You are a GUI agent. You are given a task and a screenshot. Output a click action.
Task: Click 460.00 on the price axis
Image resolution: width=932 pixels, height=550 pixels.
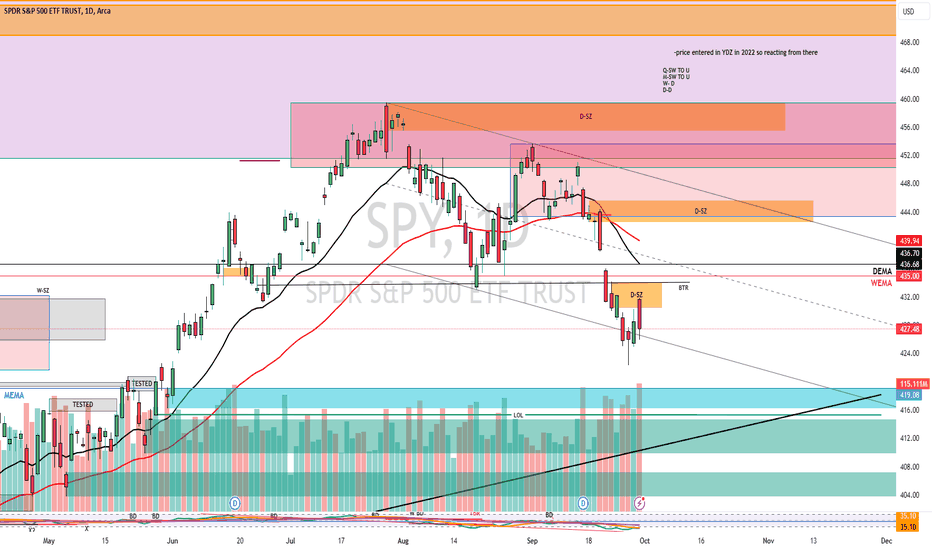[x=909, y=99]
